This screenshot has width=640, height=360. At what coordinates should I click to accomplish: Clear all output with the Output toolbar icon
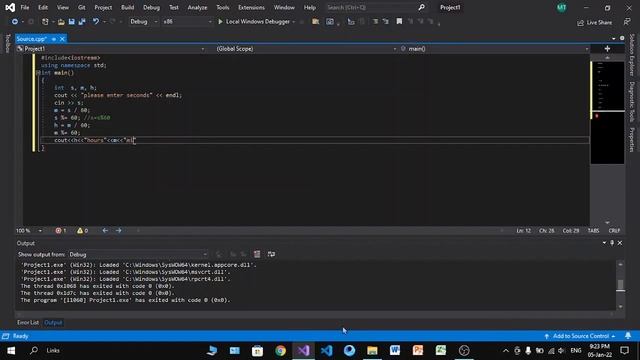(257, 254)
